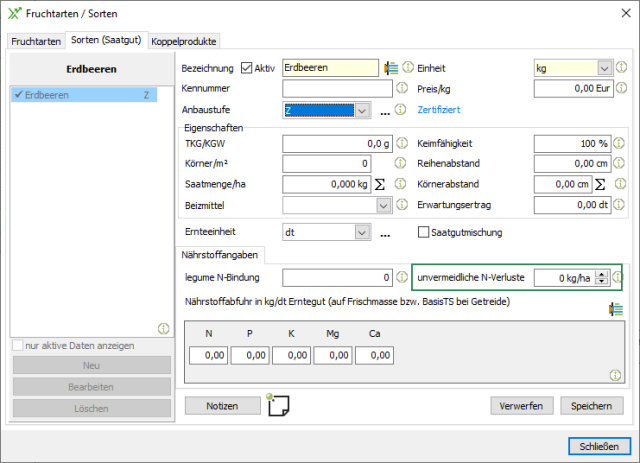Click the ellipsis button next to Anbaustufe
Viewport: 640px width, 463px height.
385,110
